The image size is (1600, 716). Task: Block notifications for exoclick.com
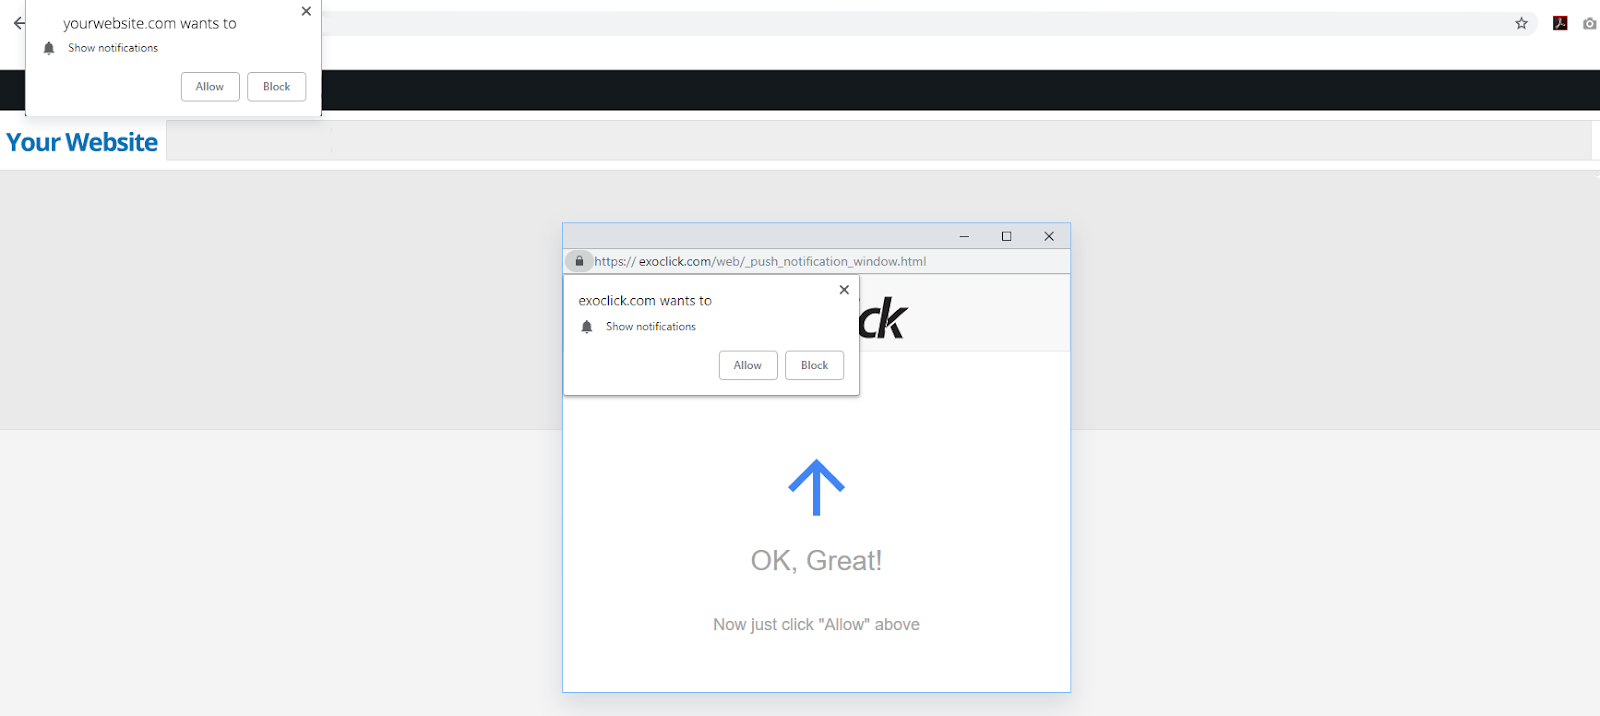(815, 365)
